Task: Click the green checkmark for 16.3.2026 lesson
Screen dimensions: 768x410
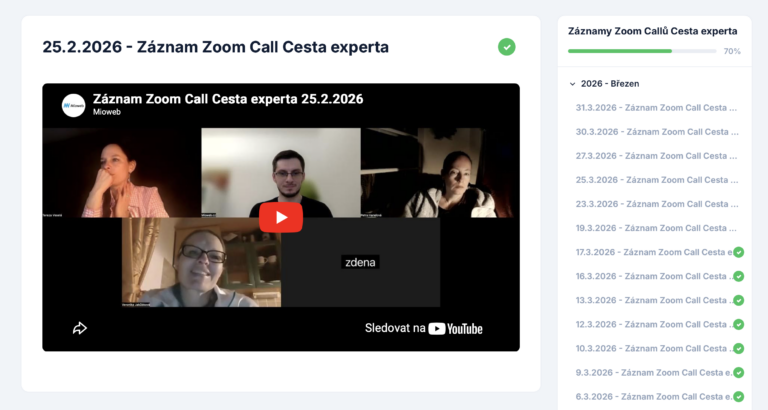Action: 739,276
